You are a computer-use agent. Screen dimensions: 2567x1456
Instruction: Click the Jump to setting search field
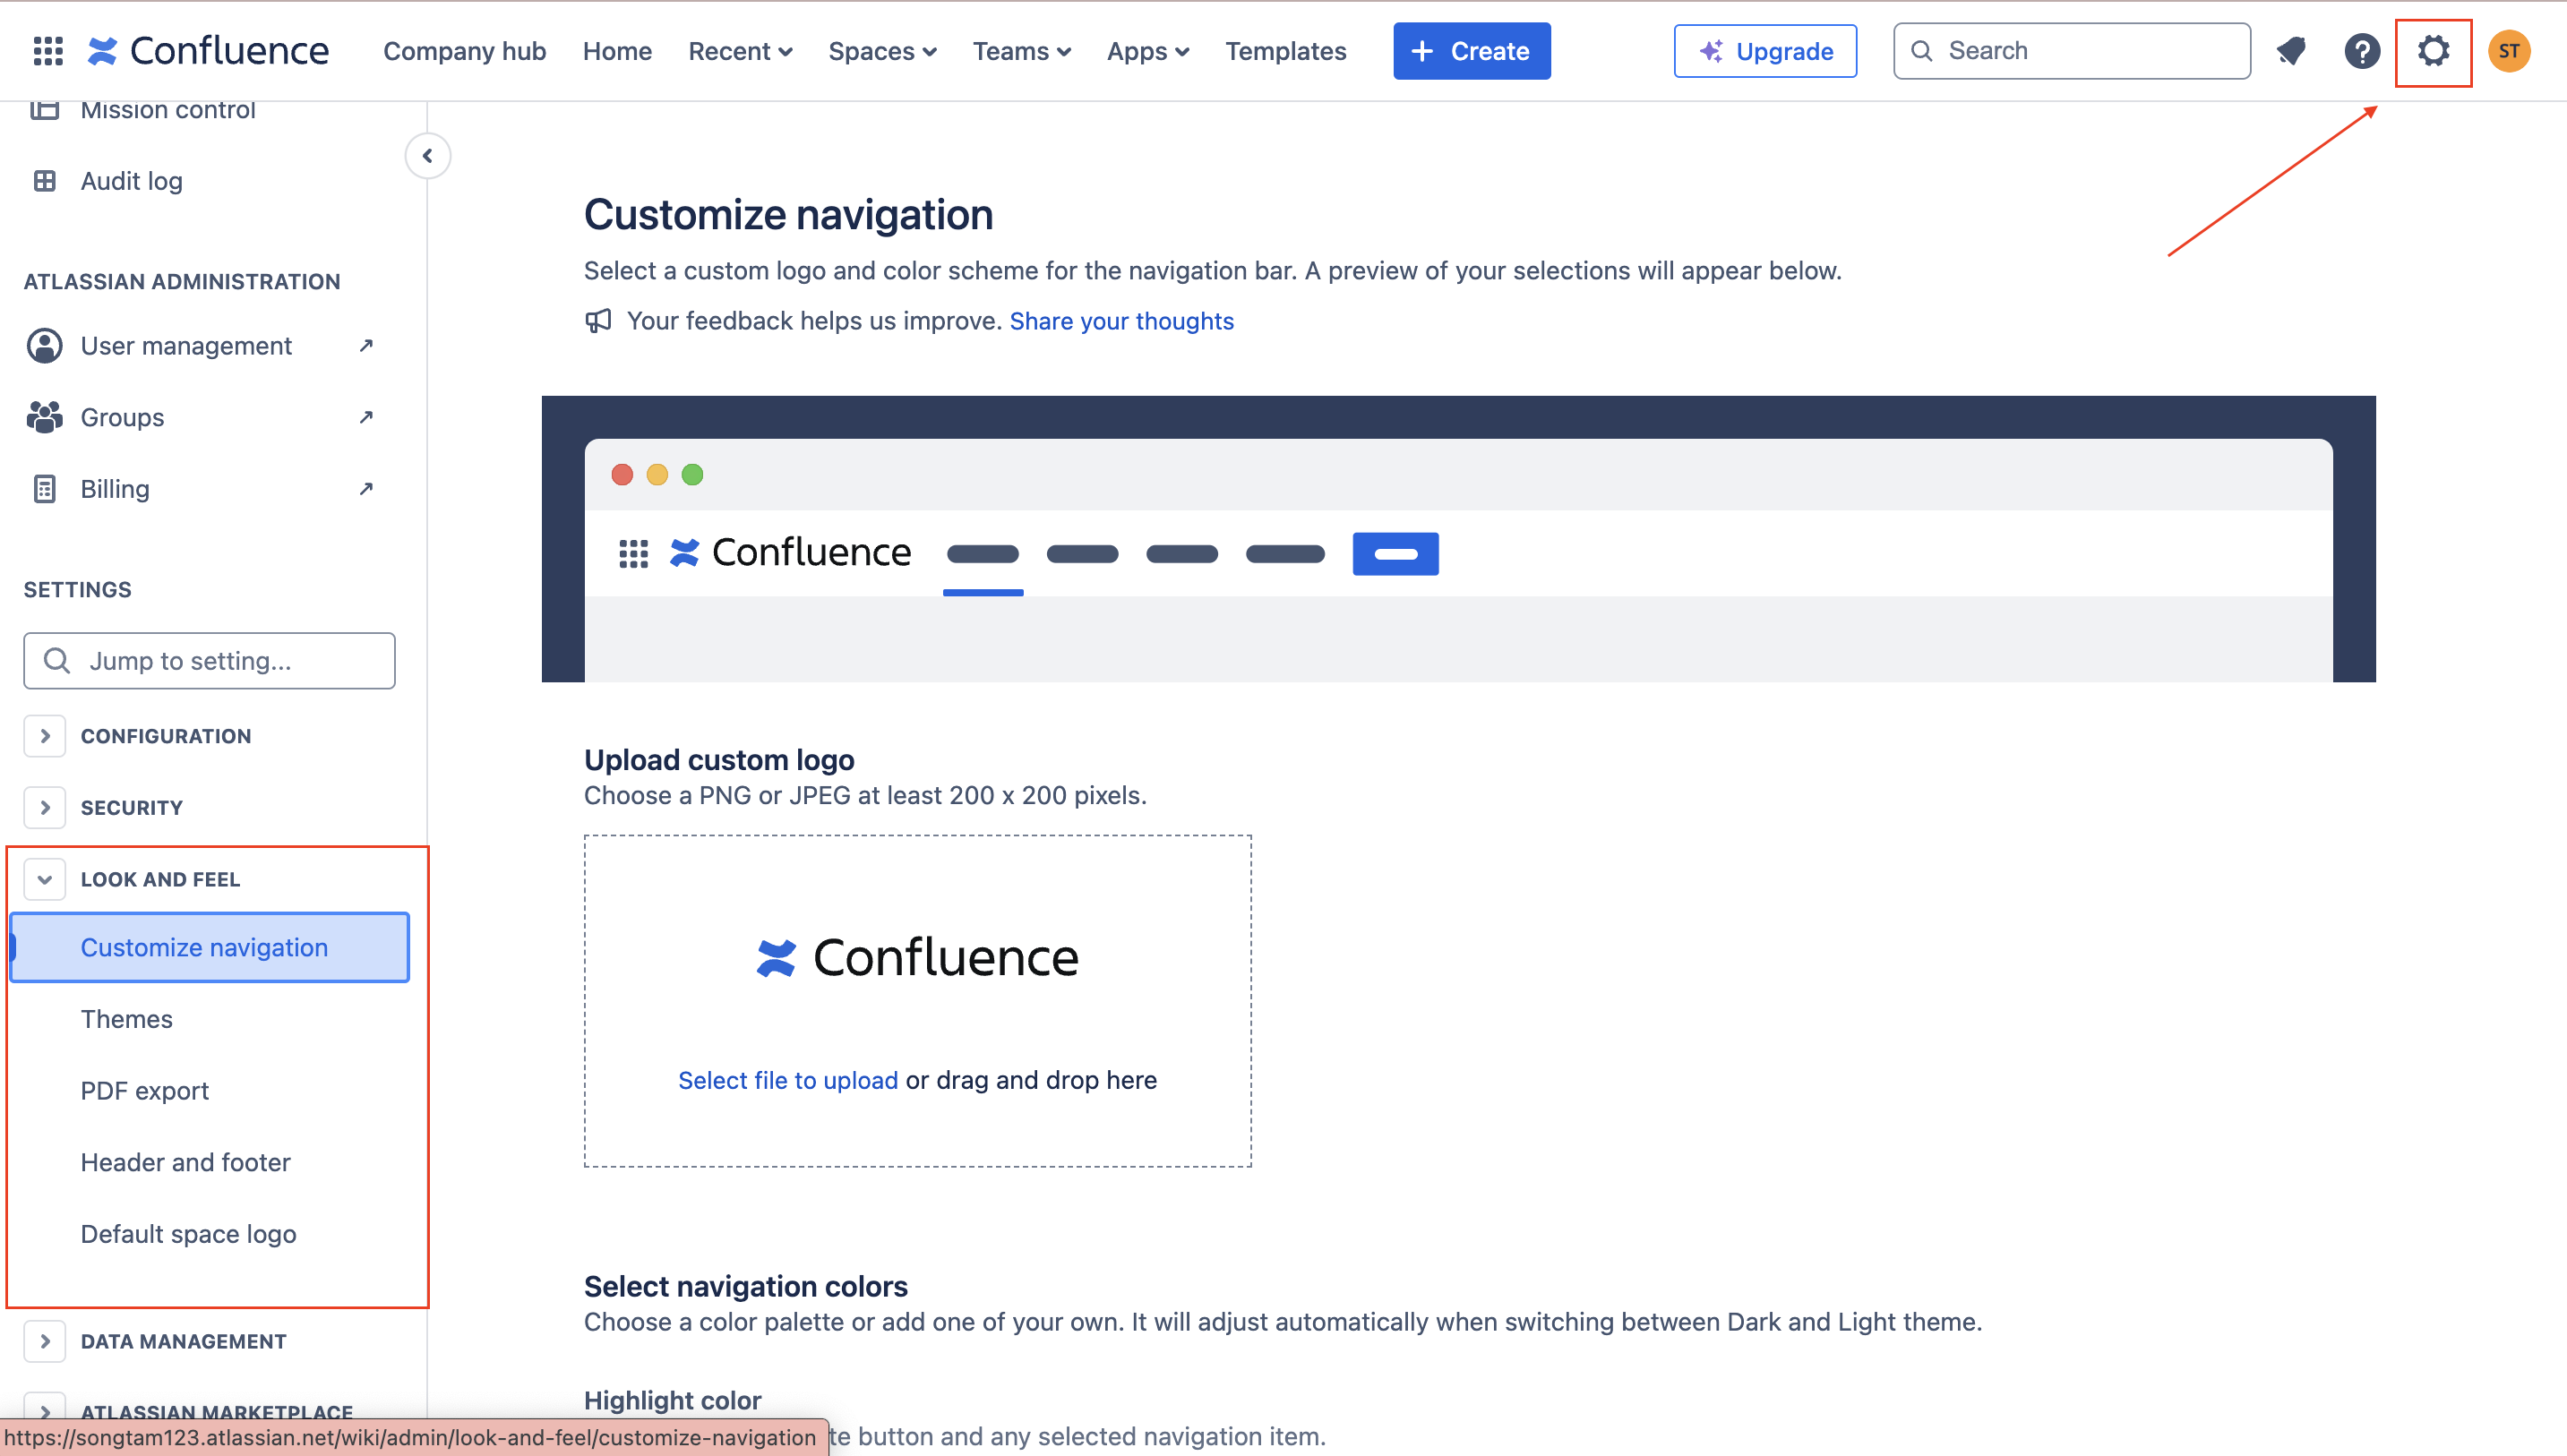(x=209, y=661)
